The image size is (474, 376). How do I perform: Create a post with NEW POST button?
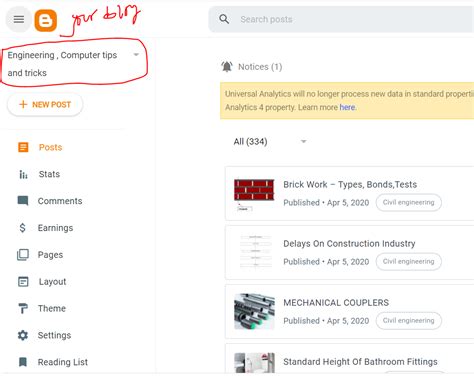(45, 105)
